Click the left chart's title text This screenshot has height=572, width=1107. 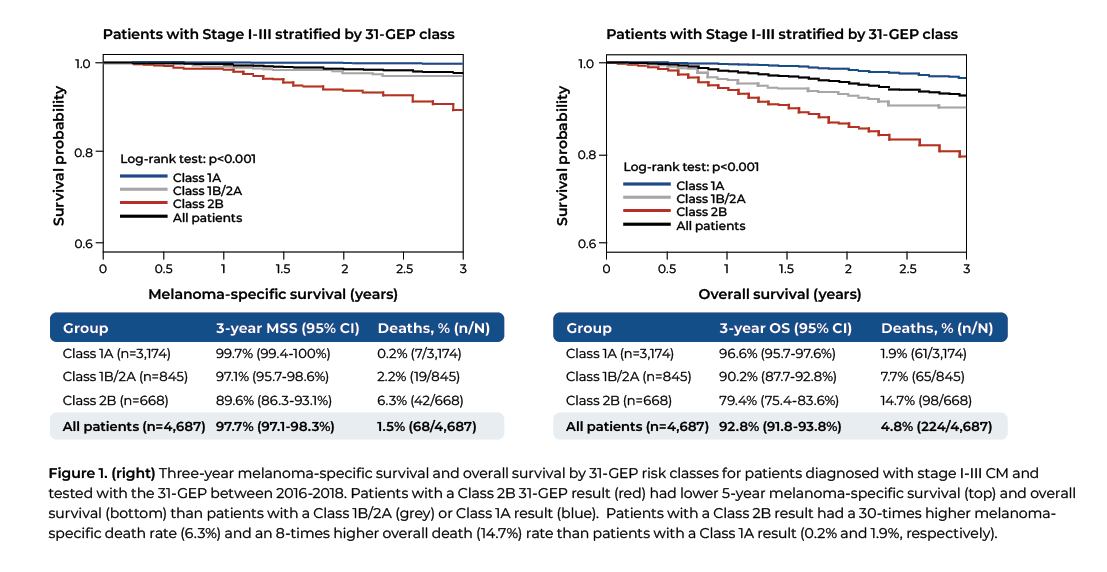point(279,35)
